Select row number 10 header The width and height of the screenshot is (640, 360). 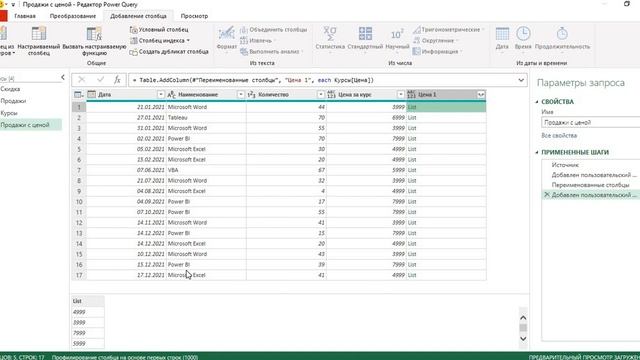79,202
